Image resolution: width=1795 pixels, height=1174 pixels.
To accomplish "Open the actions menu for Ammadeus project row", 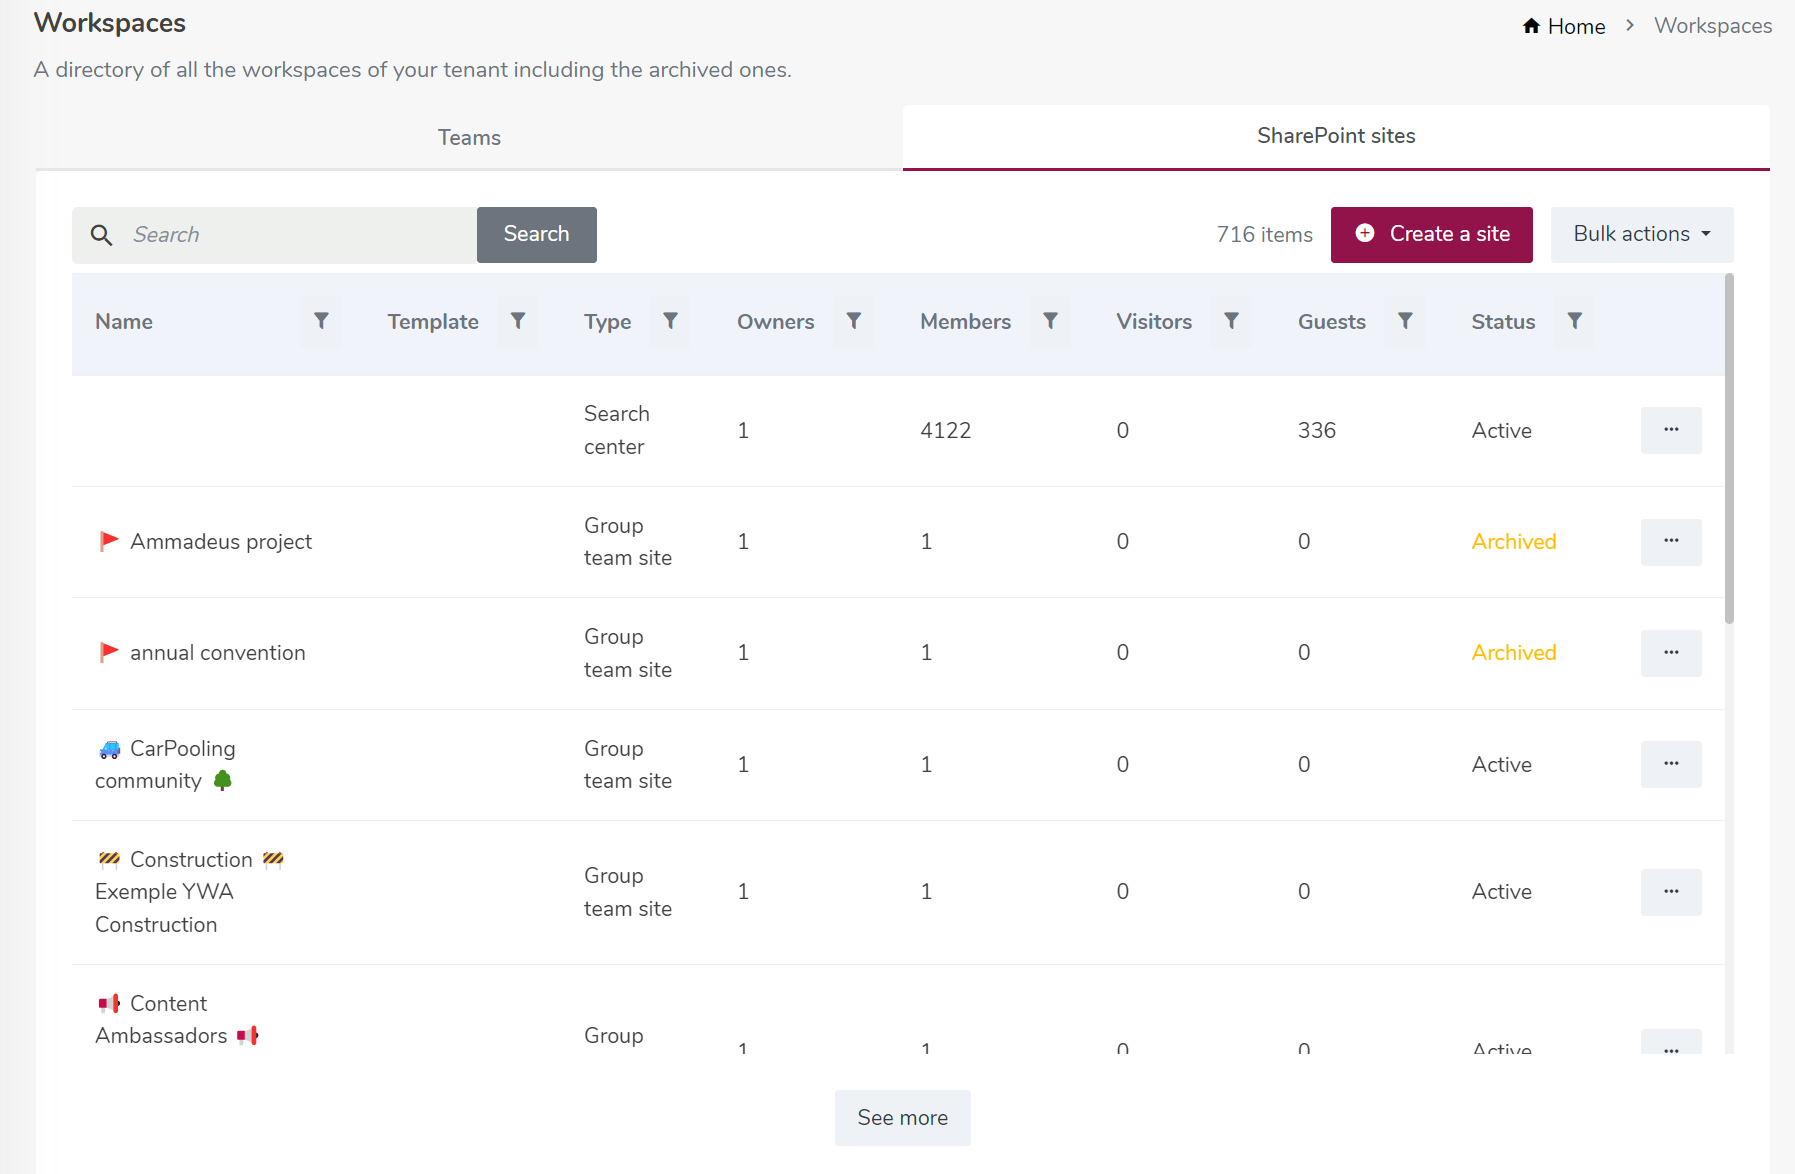I will 1670,541.
